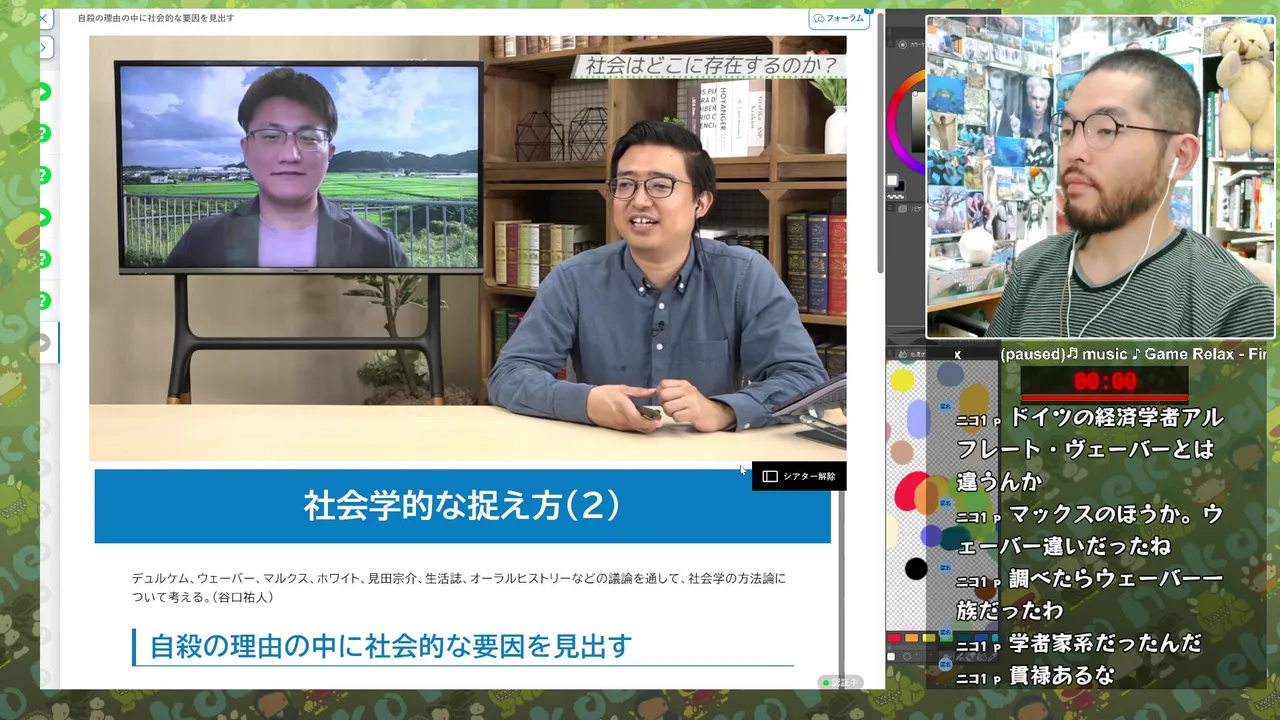Click the comment 学者家系だったんだ

1105,643
